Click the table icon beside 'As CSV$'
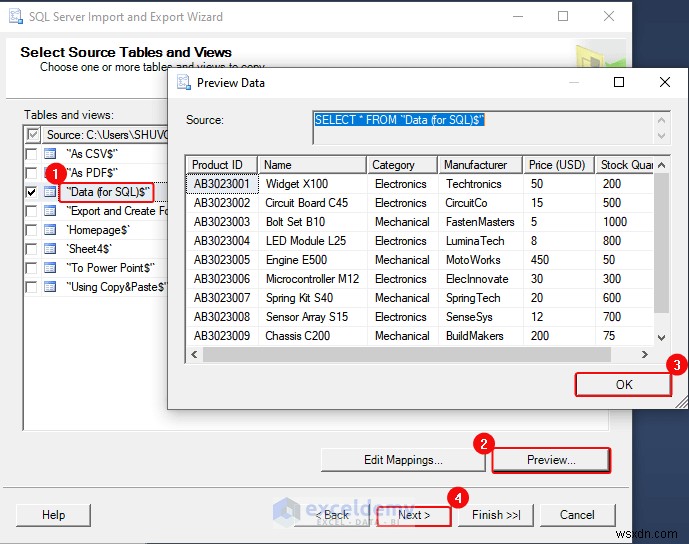 pos(50,154)
